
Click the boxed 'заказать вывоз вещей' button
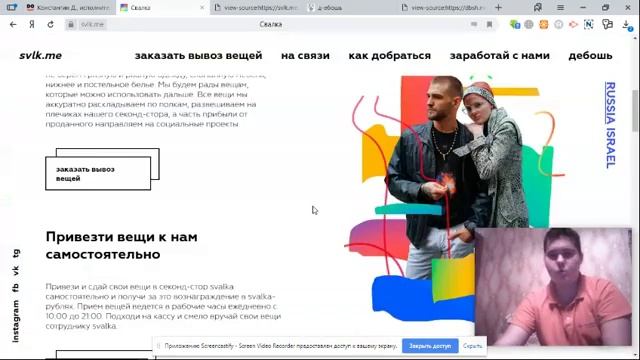pyautogui.click(x=98, y=173)
